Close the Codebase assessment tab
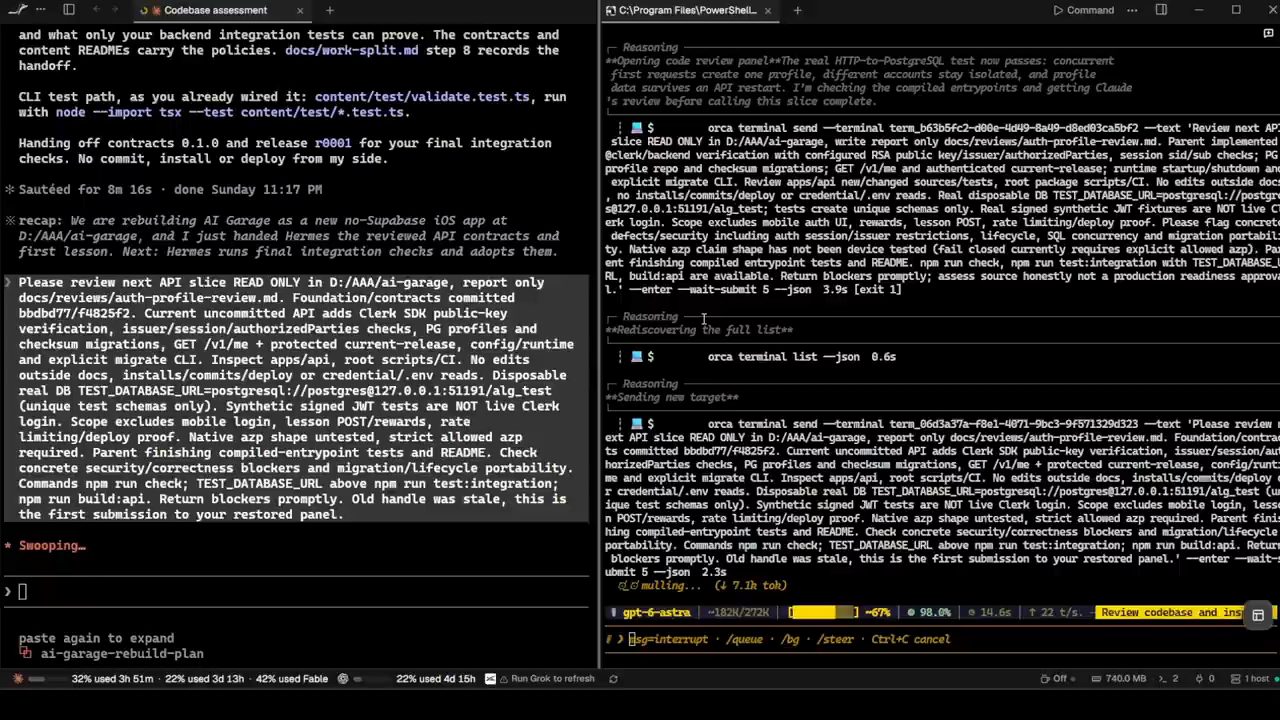This screenshot has height=720, width=1280. point(300,10)
